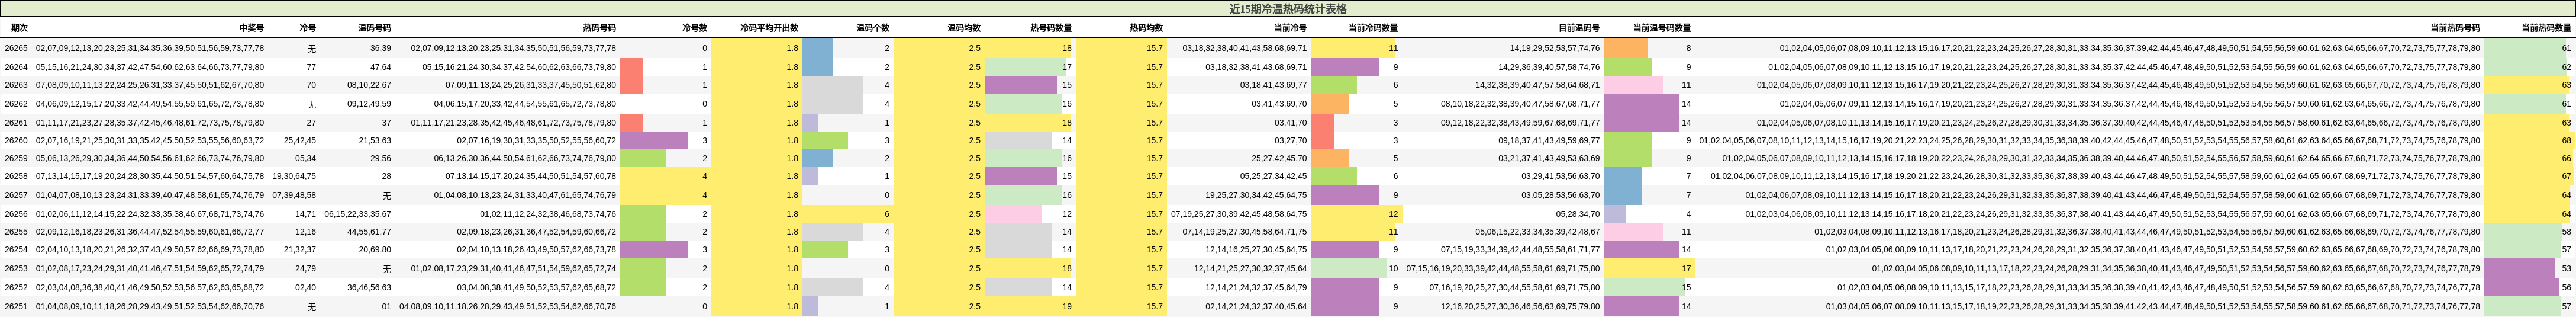This screenshot has width=2576, height=317.
Task: Select the 冷号数 column header
Action: click(x=694, y=28)
